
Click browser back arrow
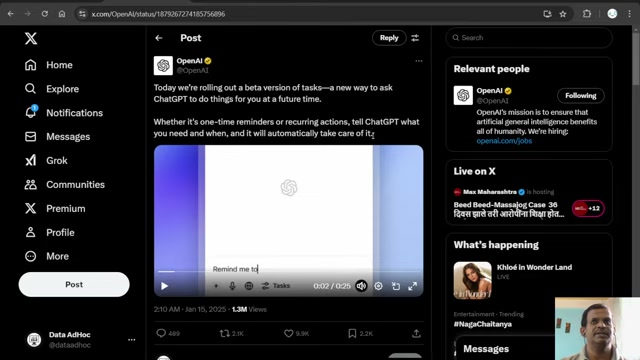click(11, 14)
